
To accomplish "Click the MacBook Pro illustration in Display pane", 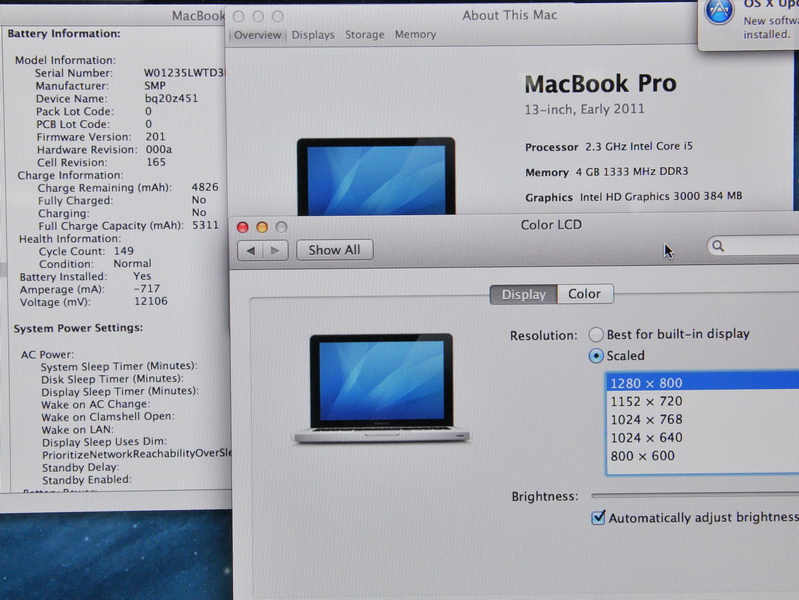I will pyautogui.click(x=381, y=388).
